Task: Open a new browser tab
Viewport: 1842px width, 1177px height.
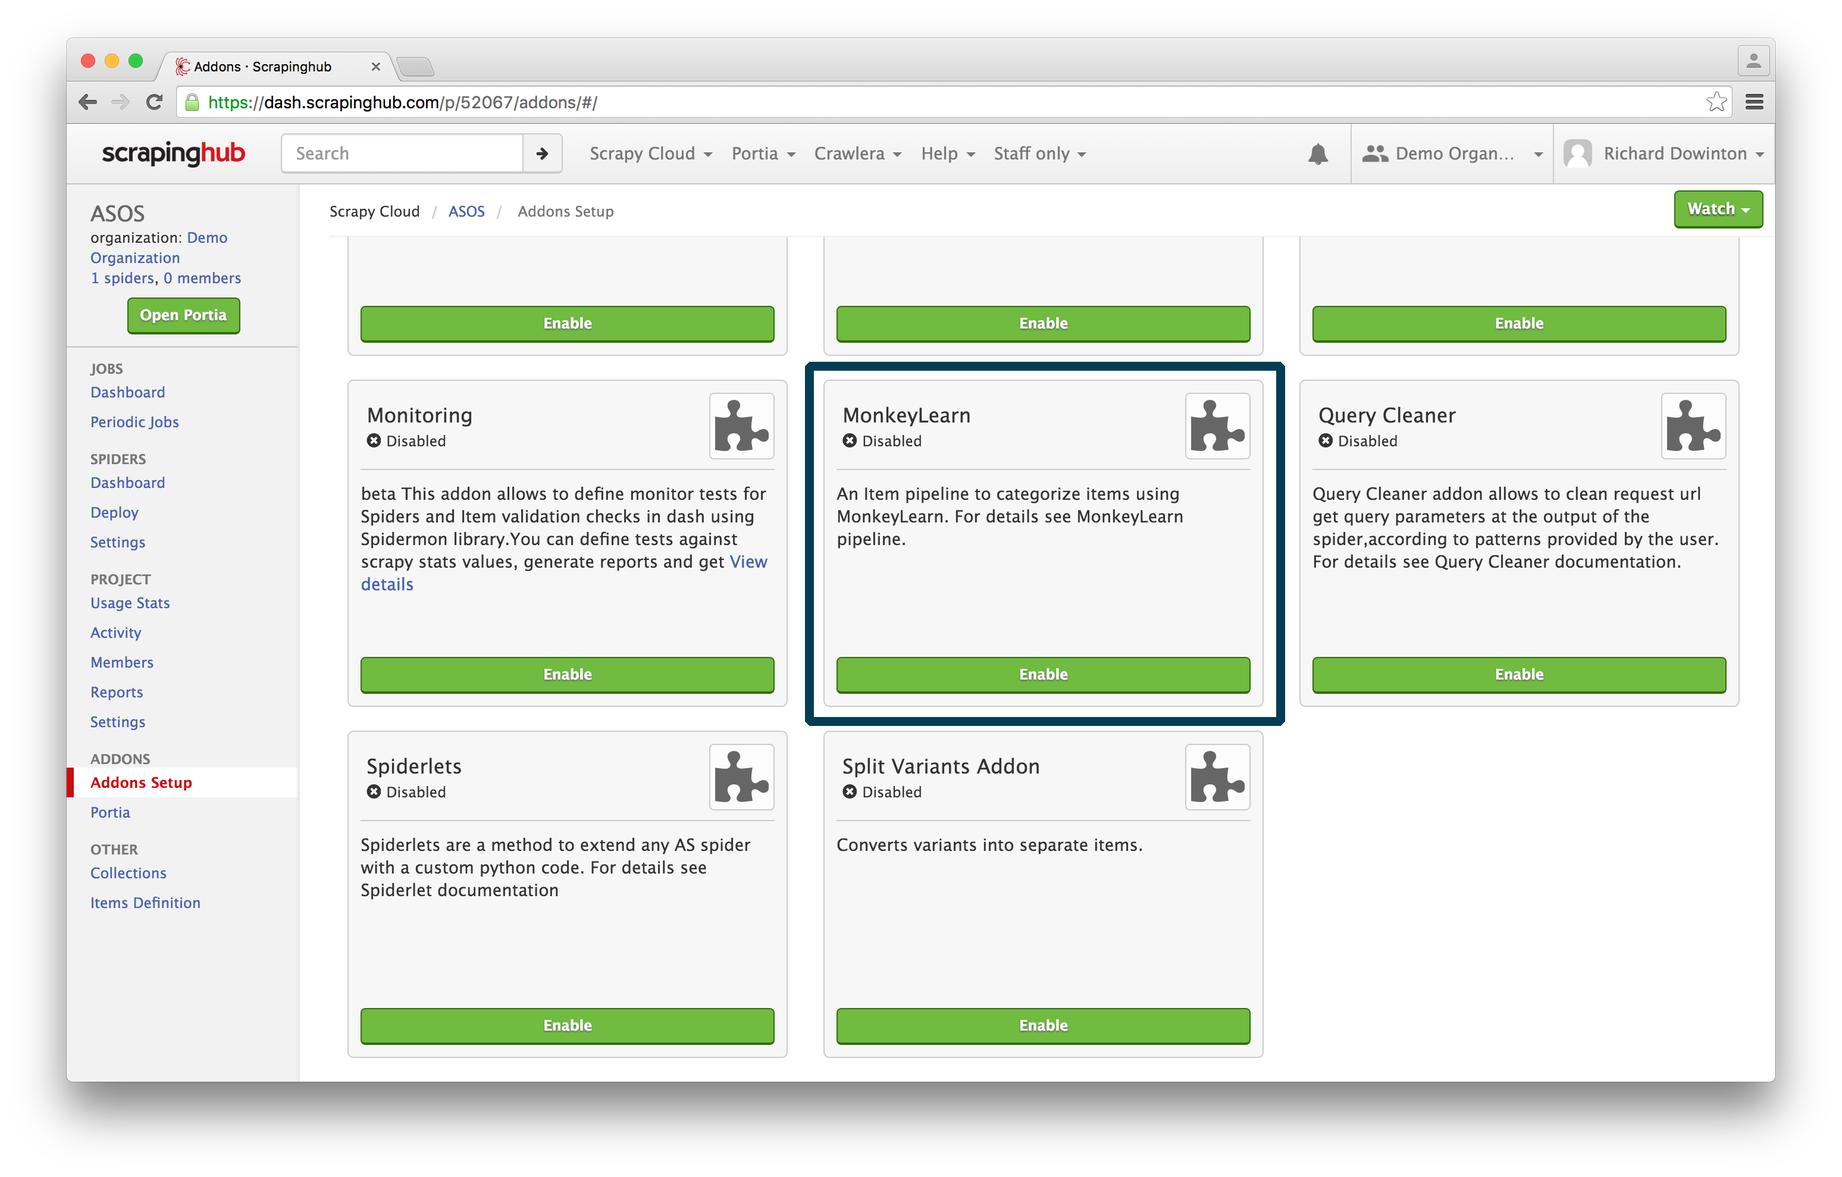Action: point(415,67)
